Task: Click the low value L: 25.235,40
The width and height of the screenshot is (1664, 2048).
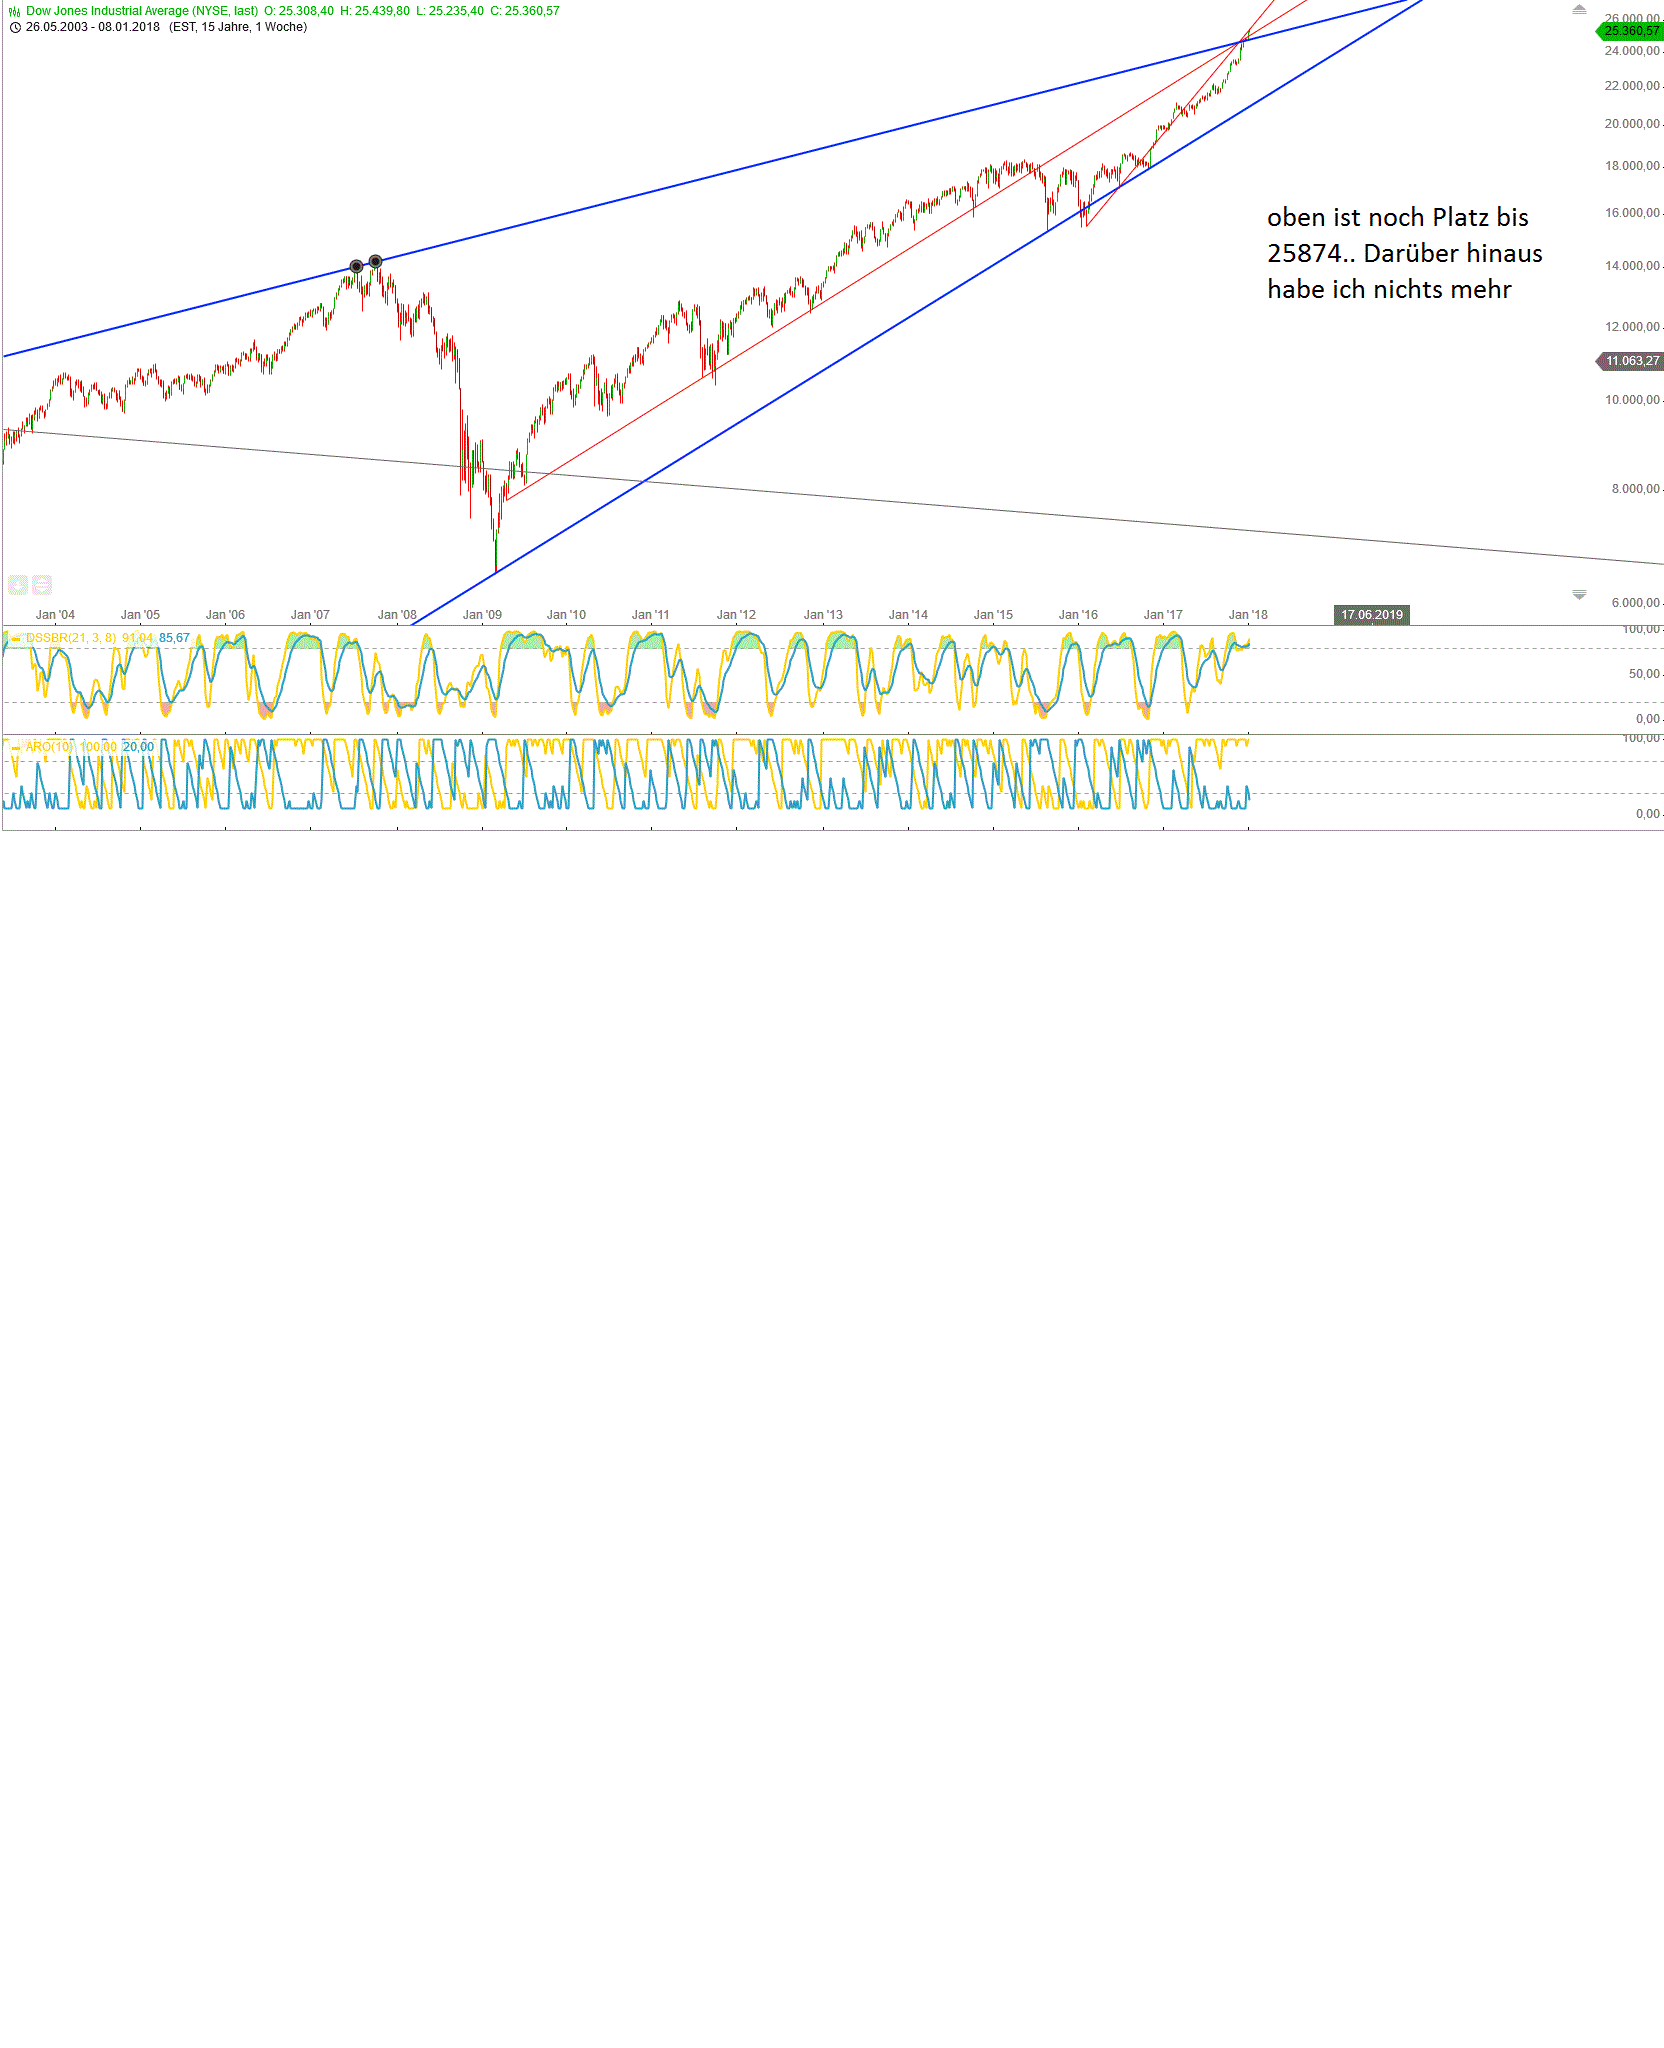Action: 450,11
